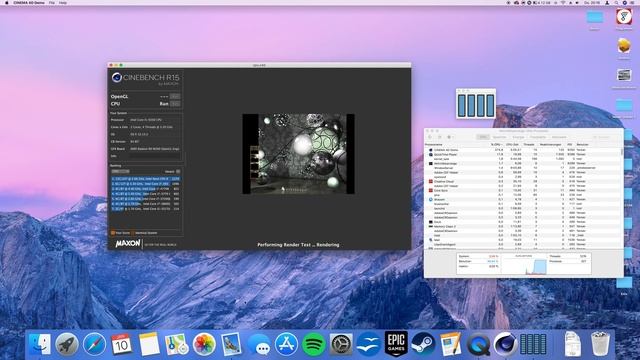Launch Safari from the Dock
The width and height of the screenshot is (640, 360).
tap(94, 344)
